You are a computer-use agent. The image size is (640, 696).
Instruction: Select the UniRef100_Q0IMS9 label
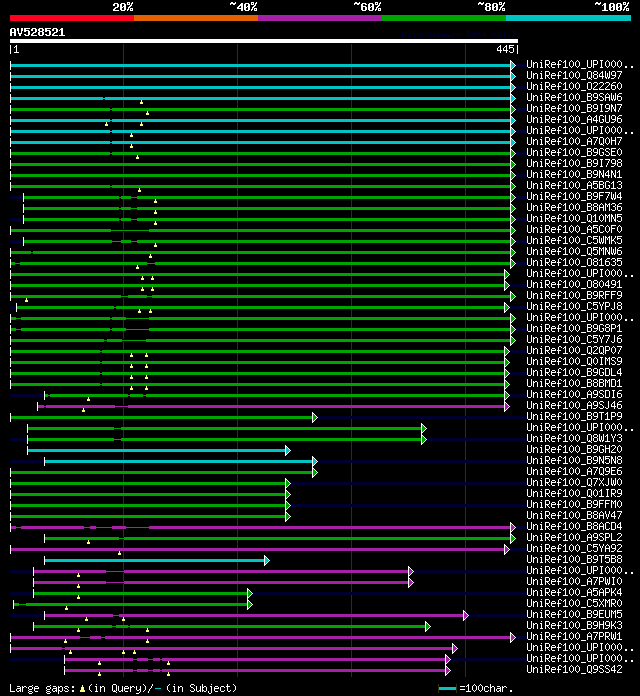point(574,361)
